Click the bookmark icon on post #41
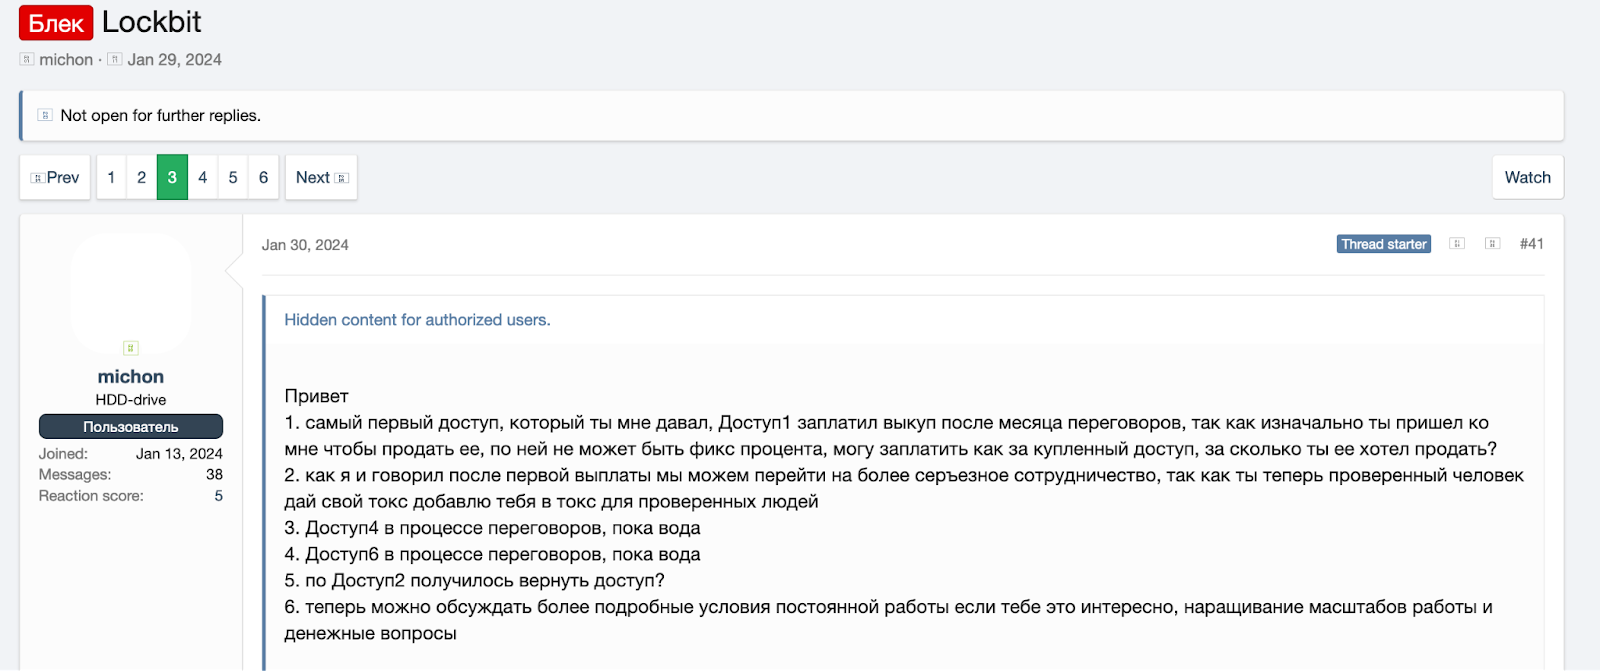 point(1492,244)
